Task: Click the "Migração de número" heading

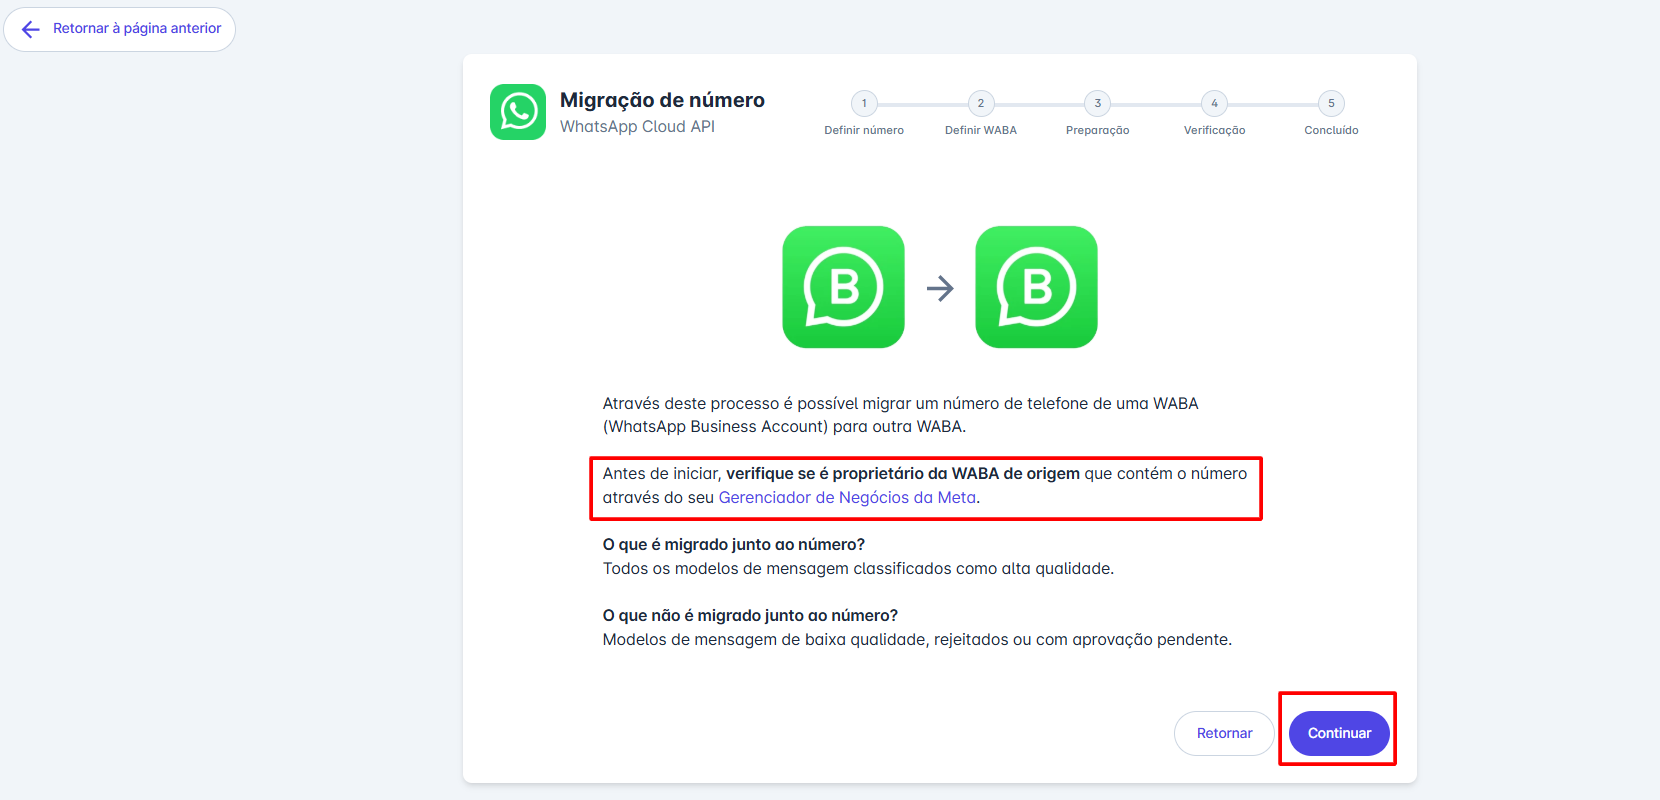Action: click(662, 100)
